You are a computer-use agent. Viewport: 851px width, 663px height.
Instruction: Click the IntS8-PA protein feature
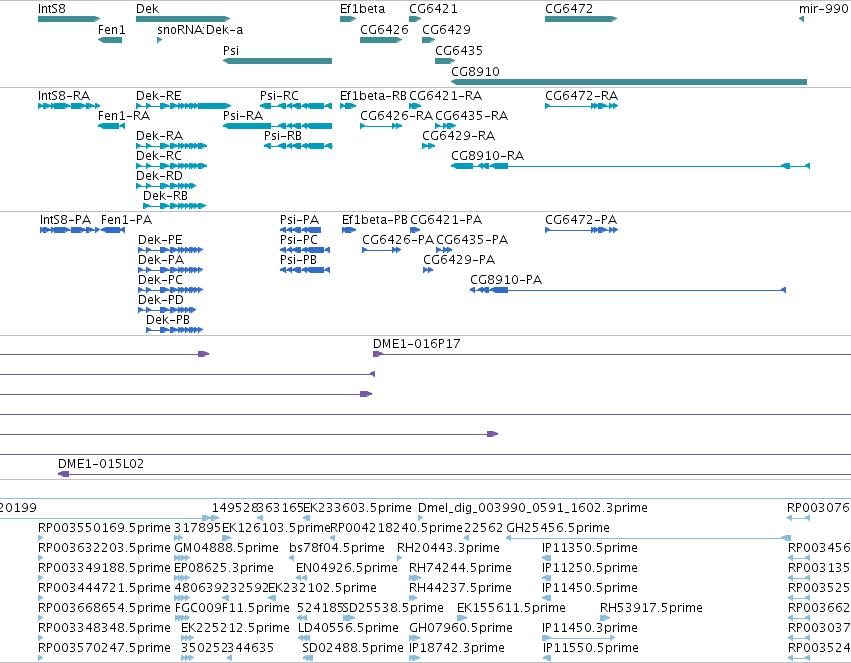tap(70, 230)
